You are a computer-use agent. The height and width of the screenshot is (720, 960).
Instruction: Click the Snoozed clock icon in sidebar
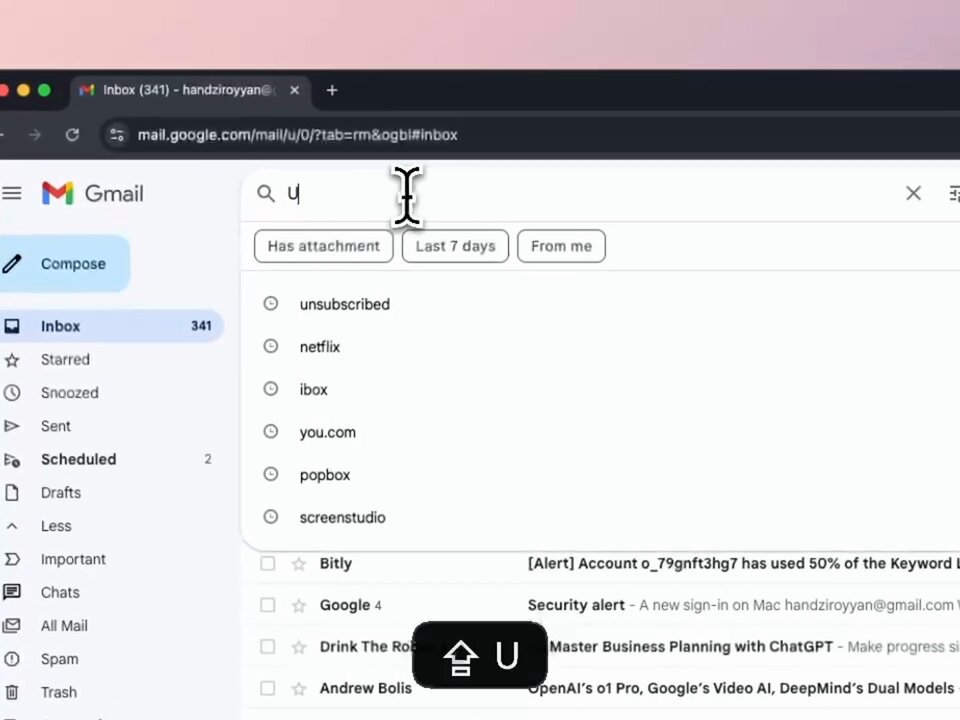click(x=12, y=392)
